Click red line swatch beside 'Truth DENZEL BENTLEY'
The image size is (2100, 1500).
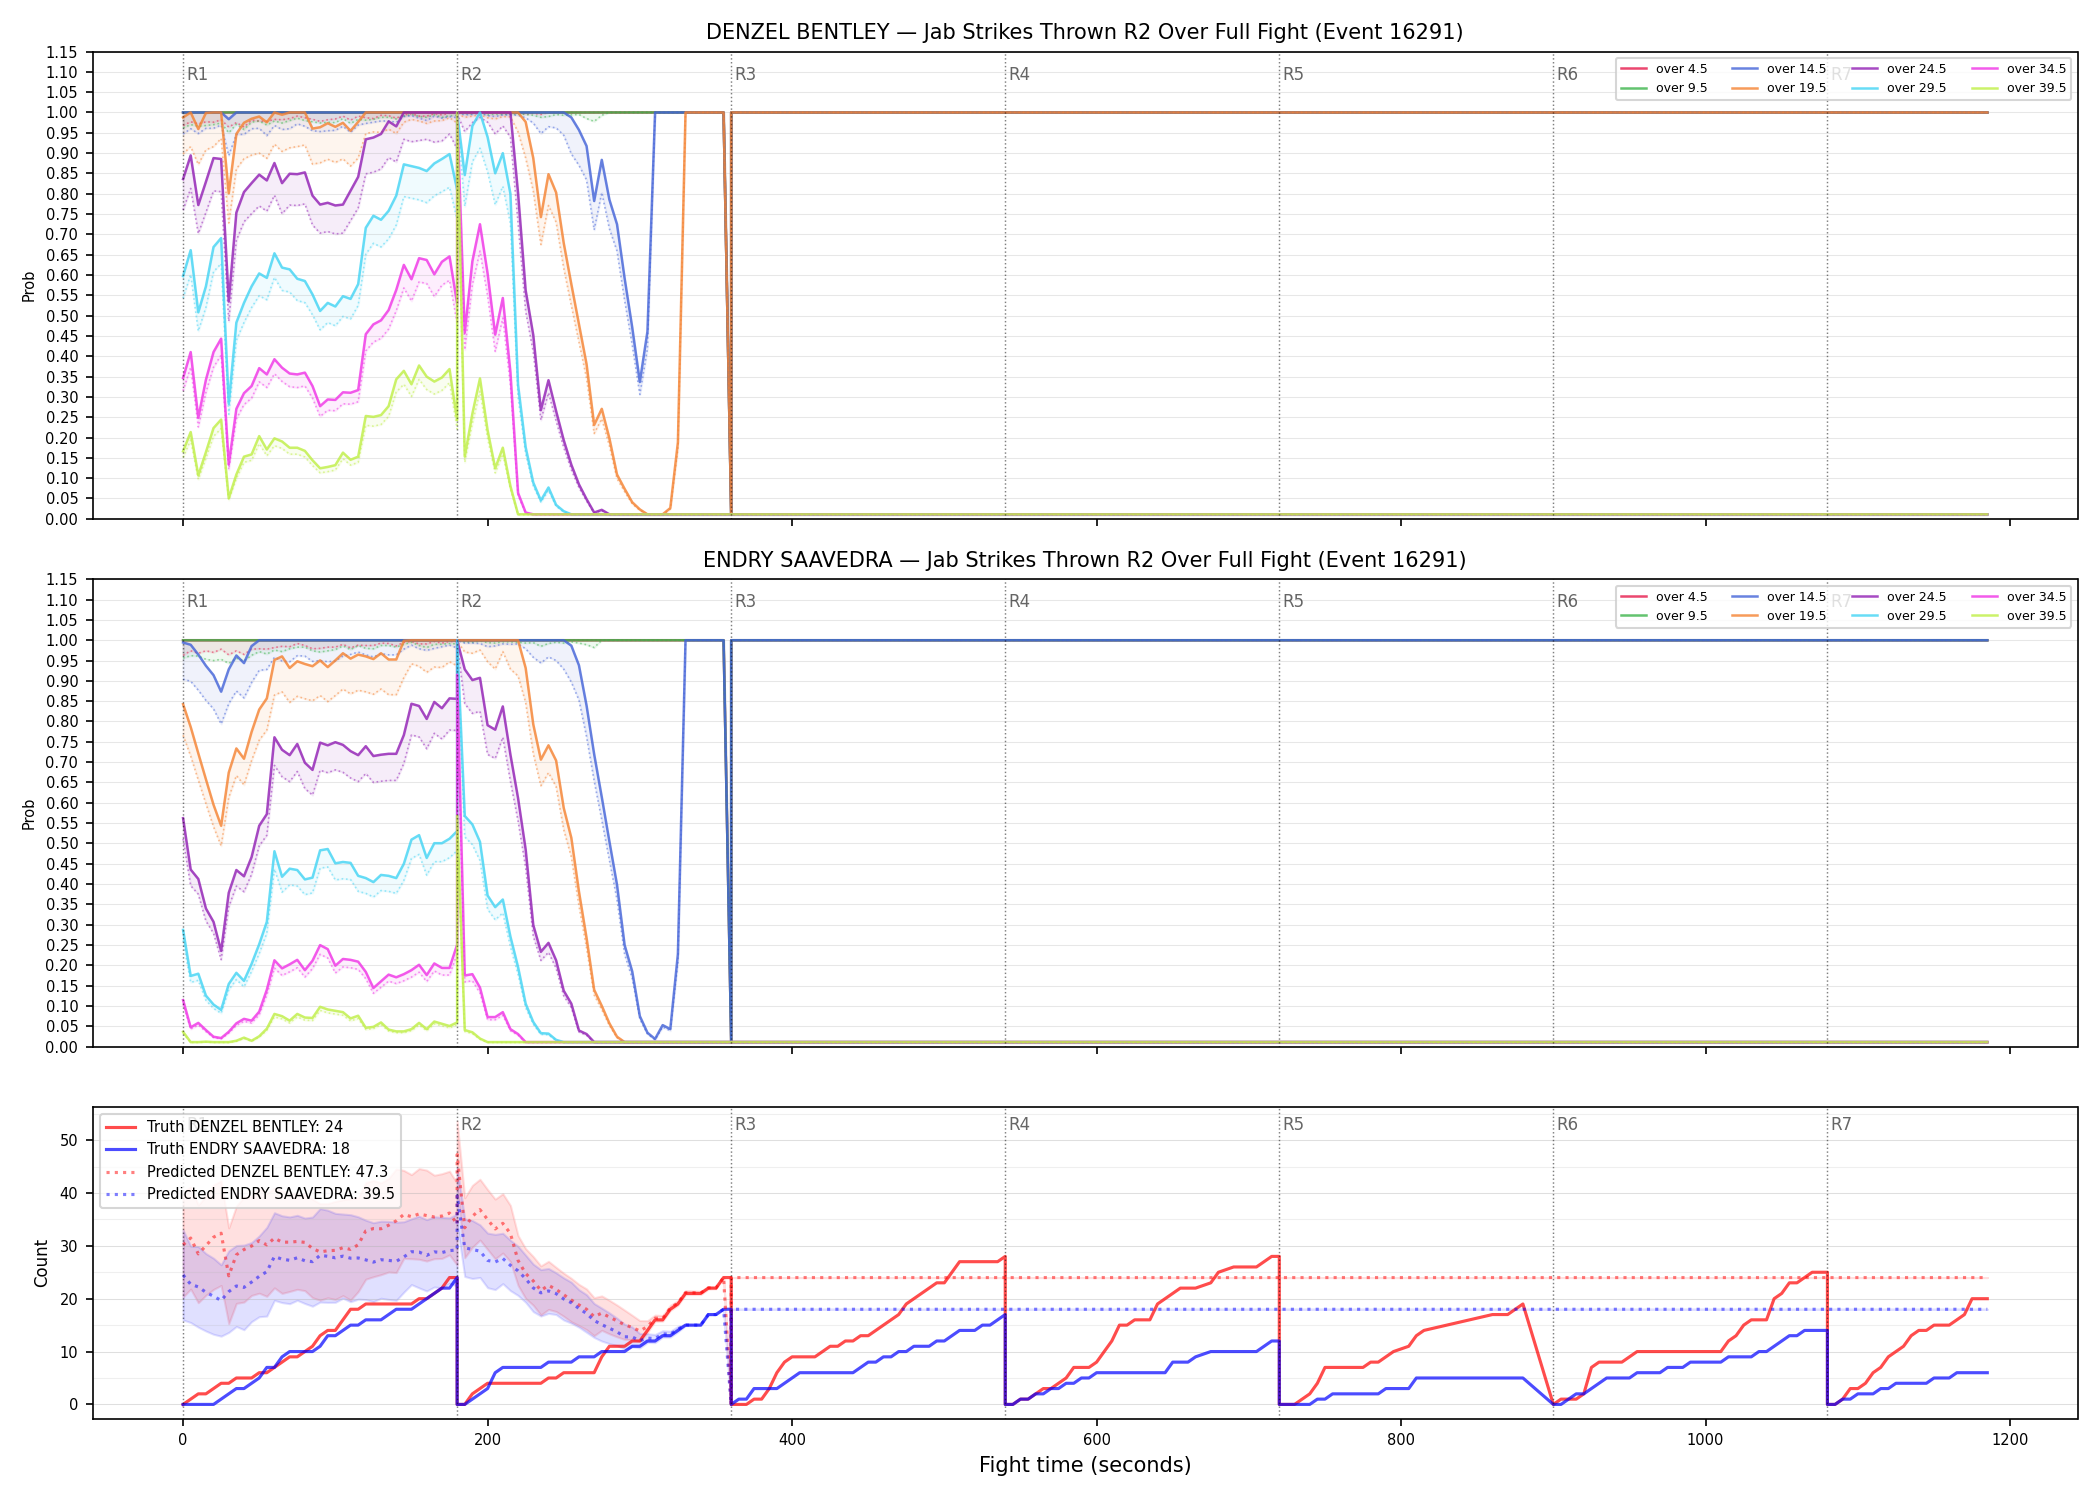[x=122, y=1127]
